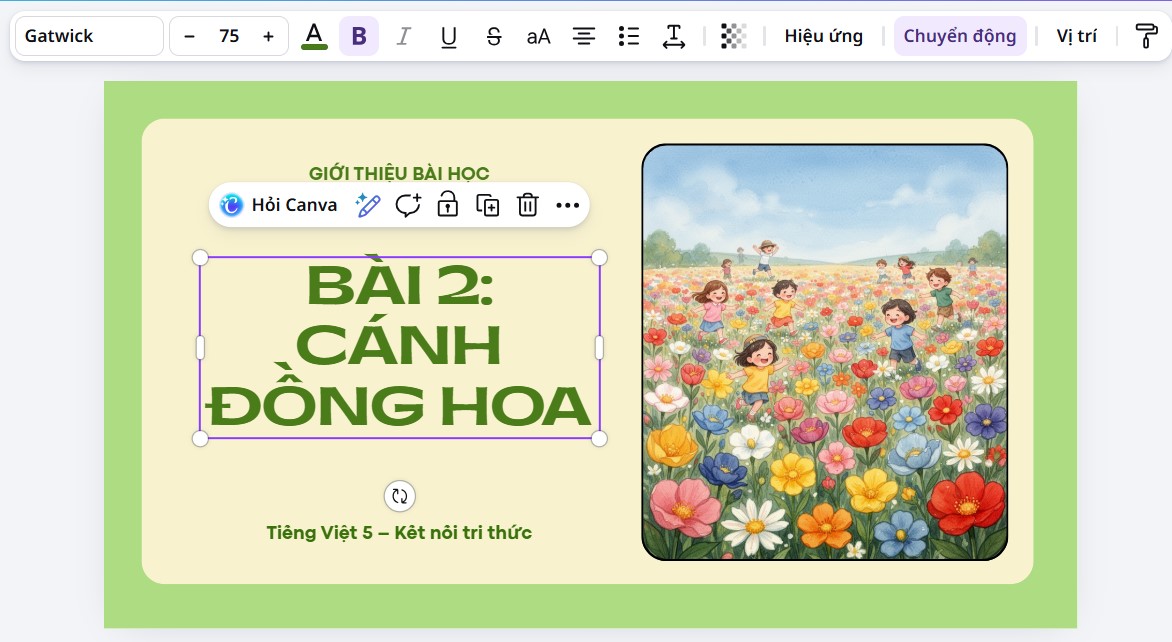Click the font size input field

click(x=229, y=36)
